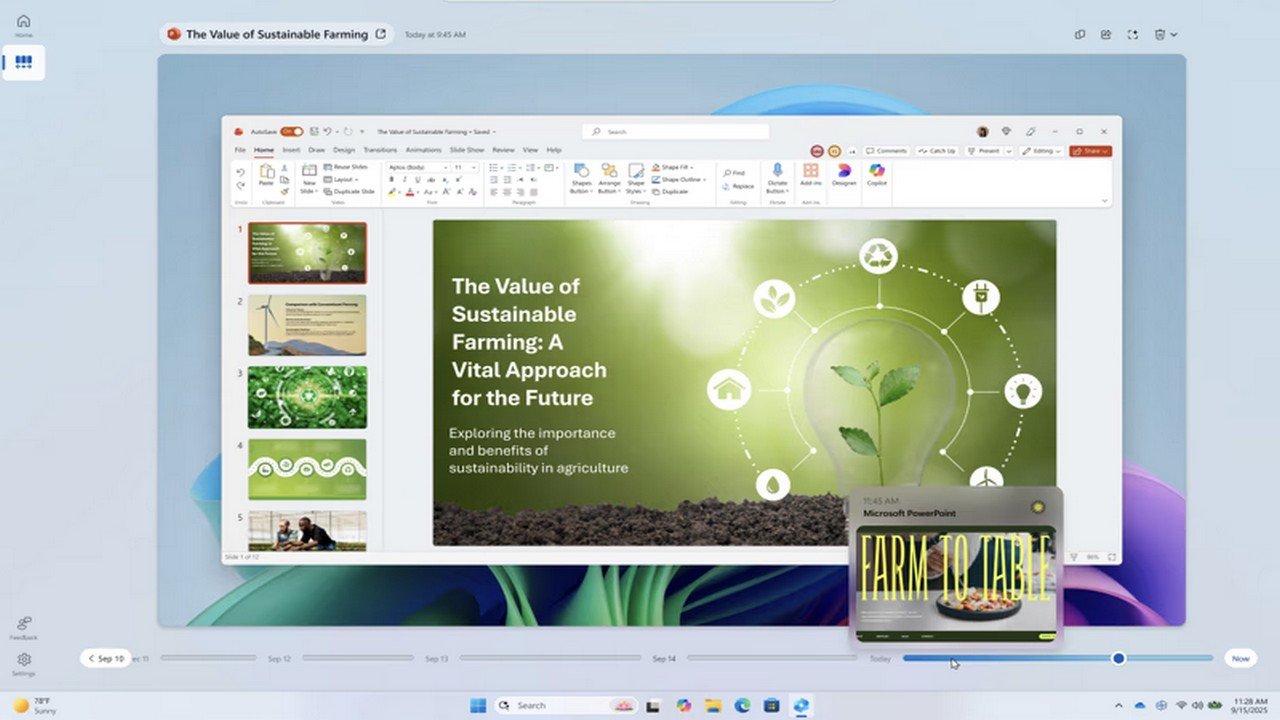Go back to Sep 10 on timeline

pos(105,658)
